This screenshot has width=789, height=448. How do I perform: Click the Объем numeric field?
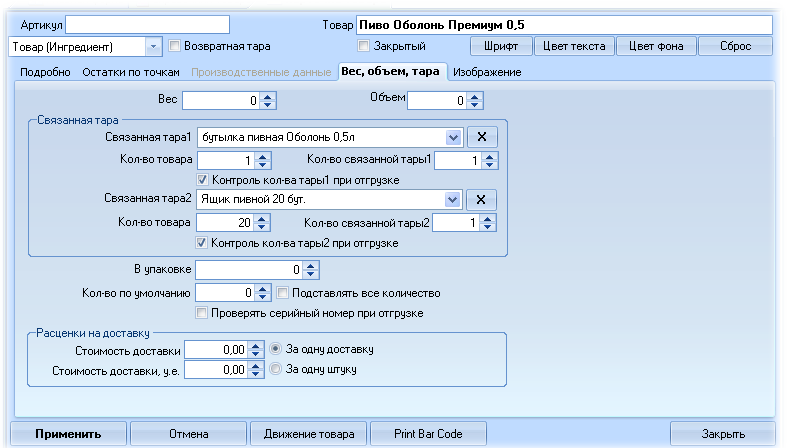[438, 101]
